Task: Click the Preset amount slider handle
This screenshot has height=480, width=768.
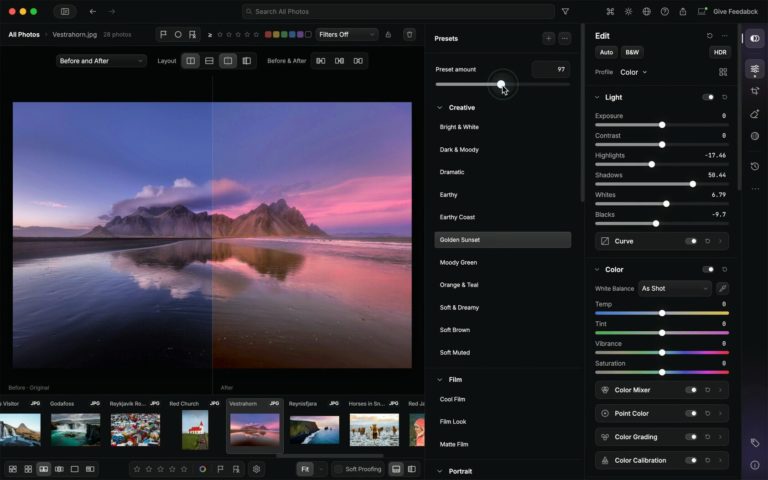Action: coord(501,84)
